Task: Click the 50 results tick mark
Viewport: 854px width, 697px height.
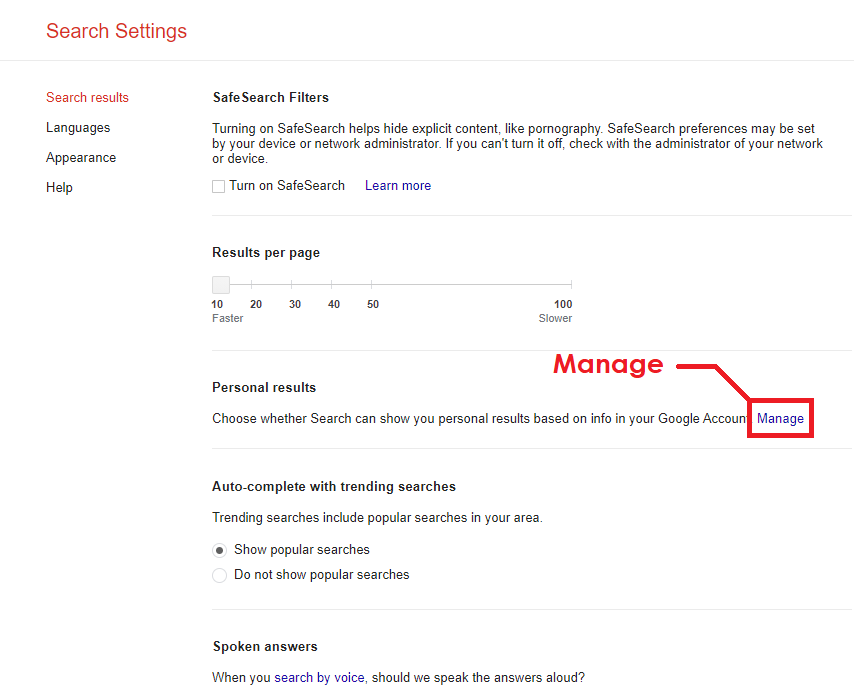Action: coord(371,284)
